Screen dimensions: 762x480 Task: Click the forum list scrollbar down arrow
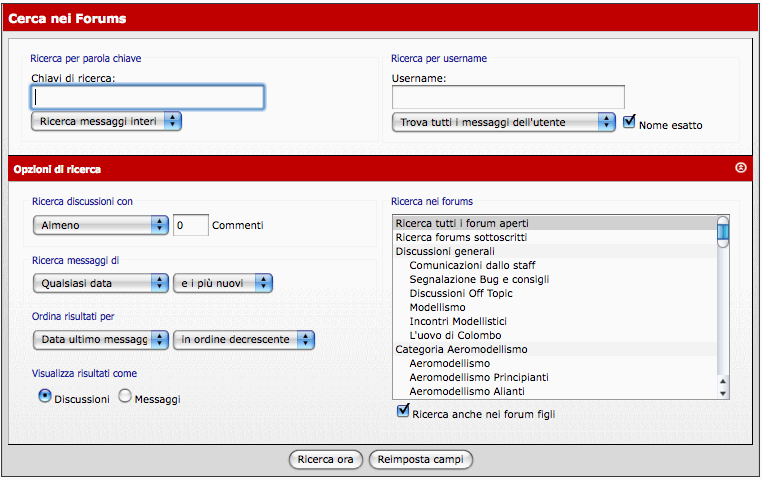click(x=723, y=391)
